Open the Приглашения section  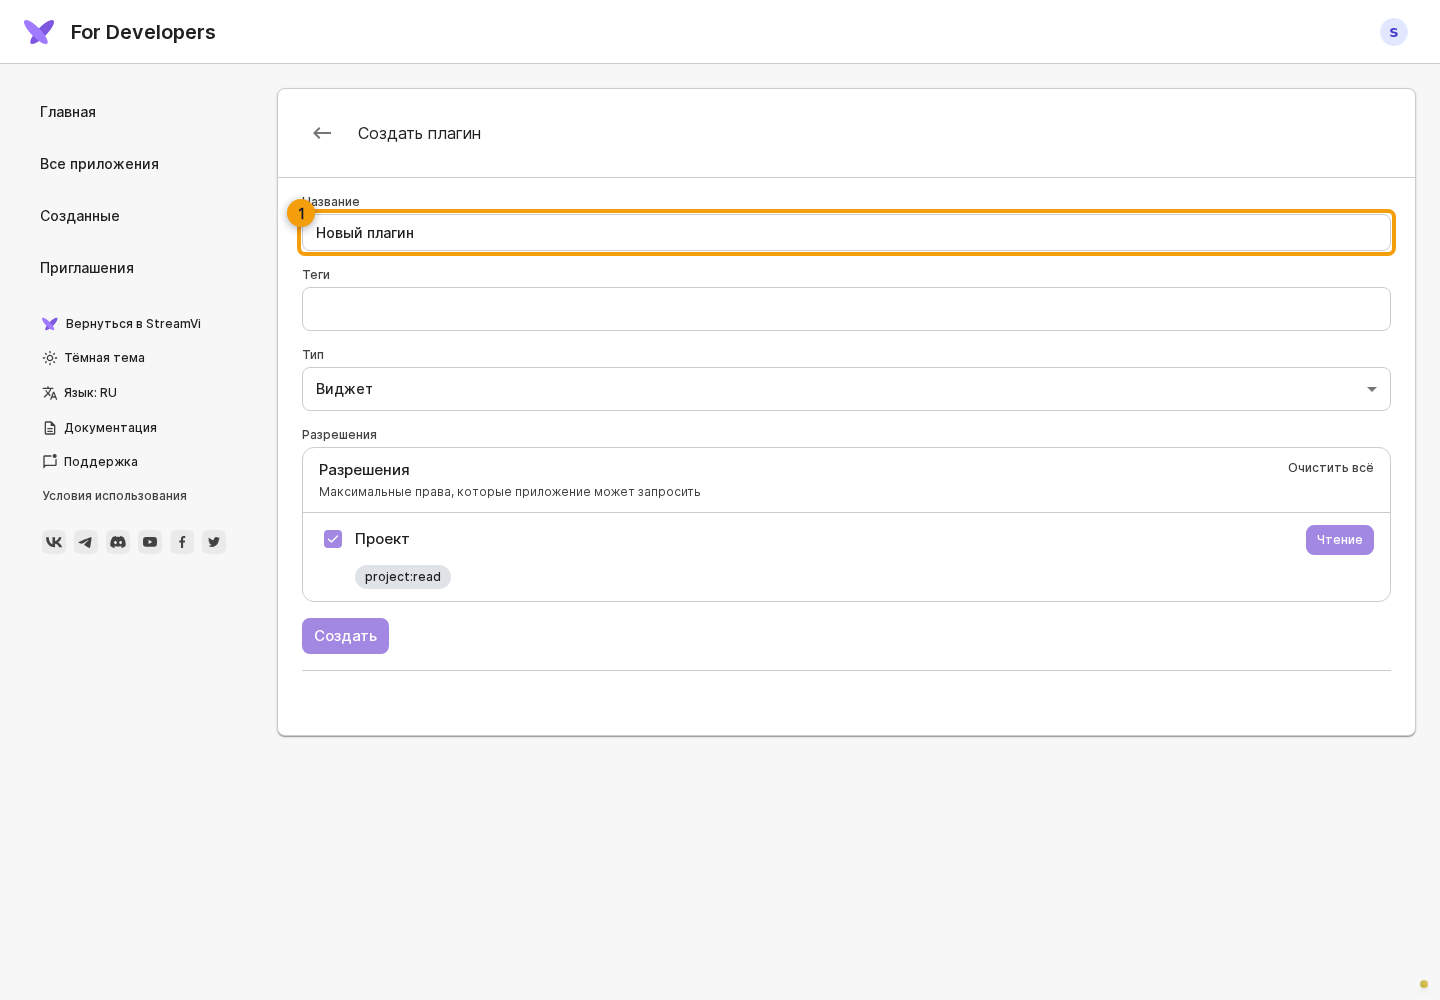click(x=87, y=268)
